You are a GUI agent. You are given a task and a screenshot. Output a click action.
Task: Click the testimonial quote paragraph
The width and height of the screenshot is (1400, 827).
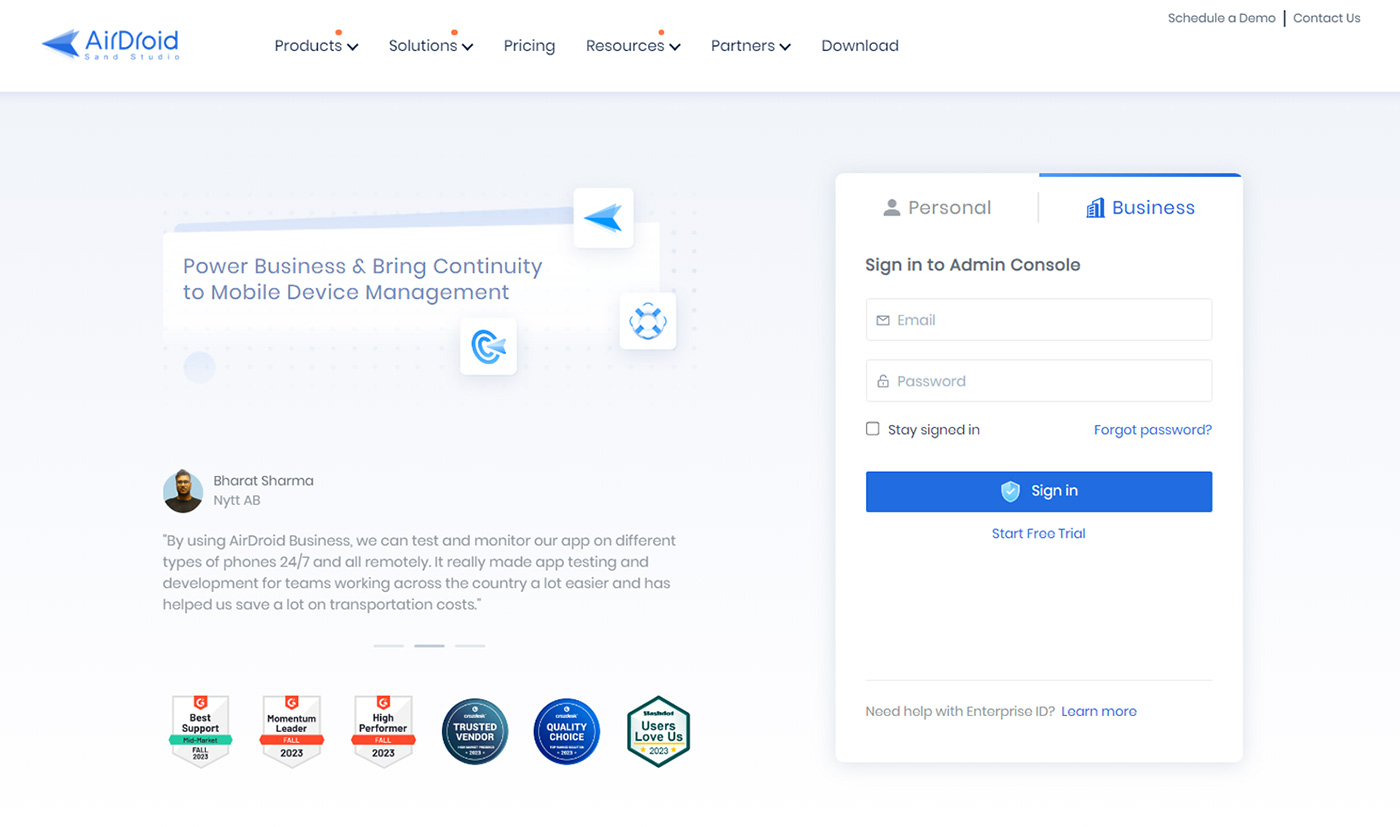420,573
